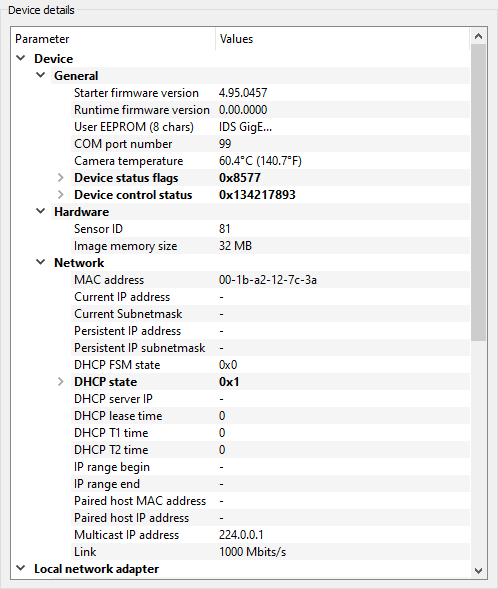Viewport: 498px width, 589px height.
Task: Click scrollbar up arrow
Action: click(x=478, y=36)
